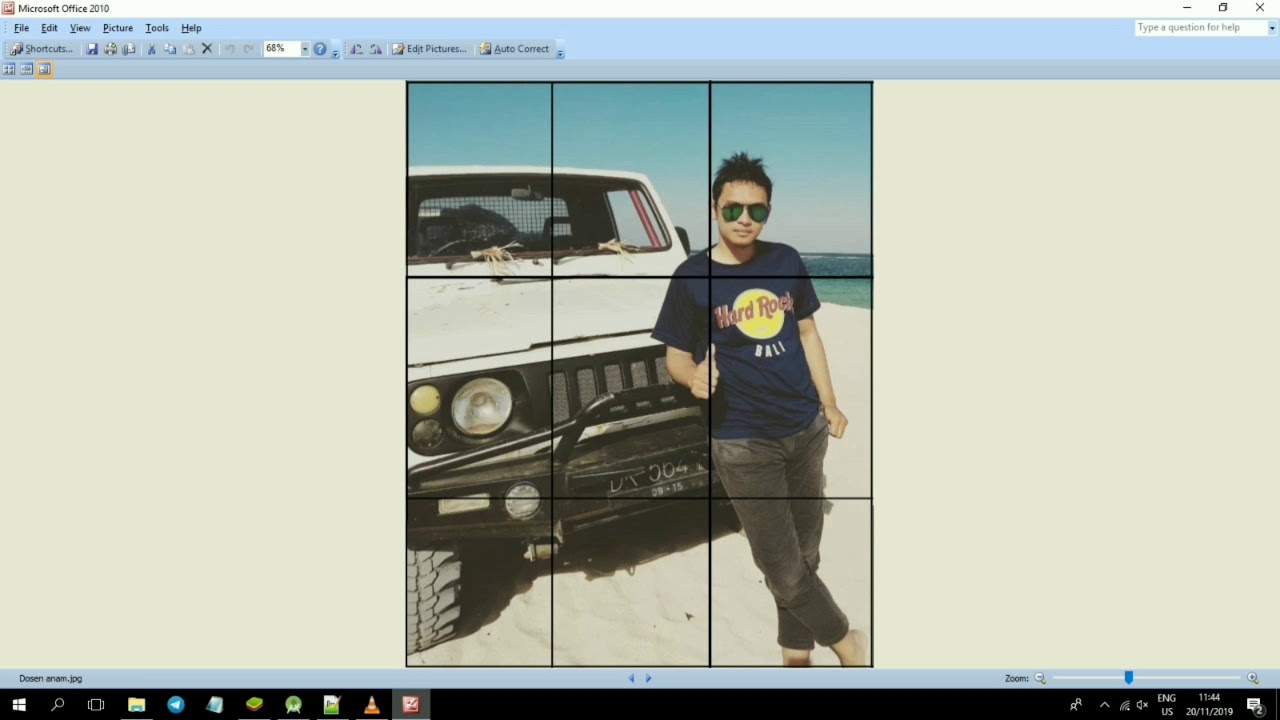The height and width of the screenshot is (720, 1280).
Task: Open the notification center icon
Action: tap(1255, 705)
